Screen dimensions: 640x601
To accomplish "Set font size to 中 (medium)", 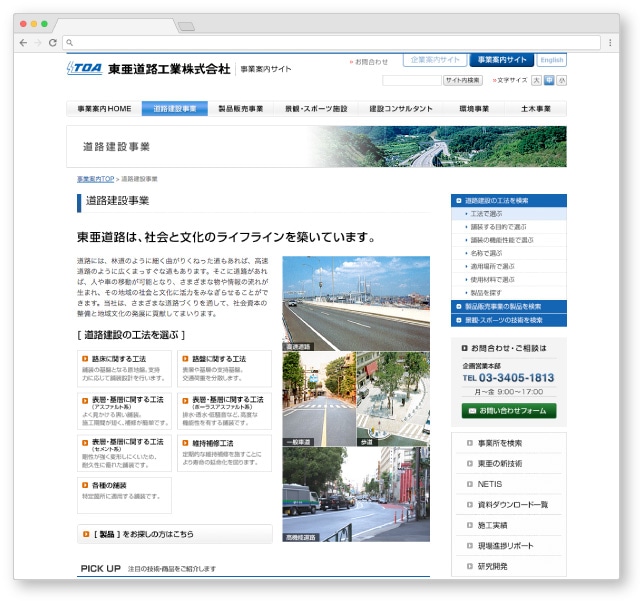I will coord(549,80).
